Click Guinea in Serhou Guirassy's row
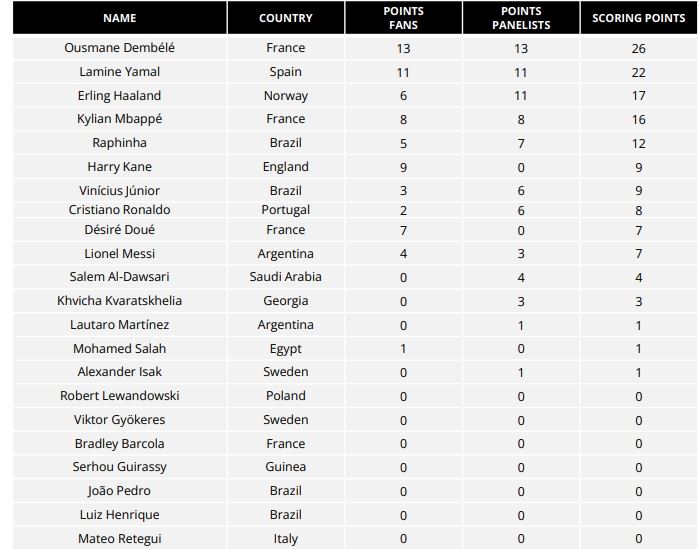Viewport: 699px width, 549px height. [x=285, y=467]
